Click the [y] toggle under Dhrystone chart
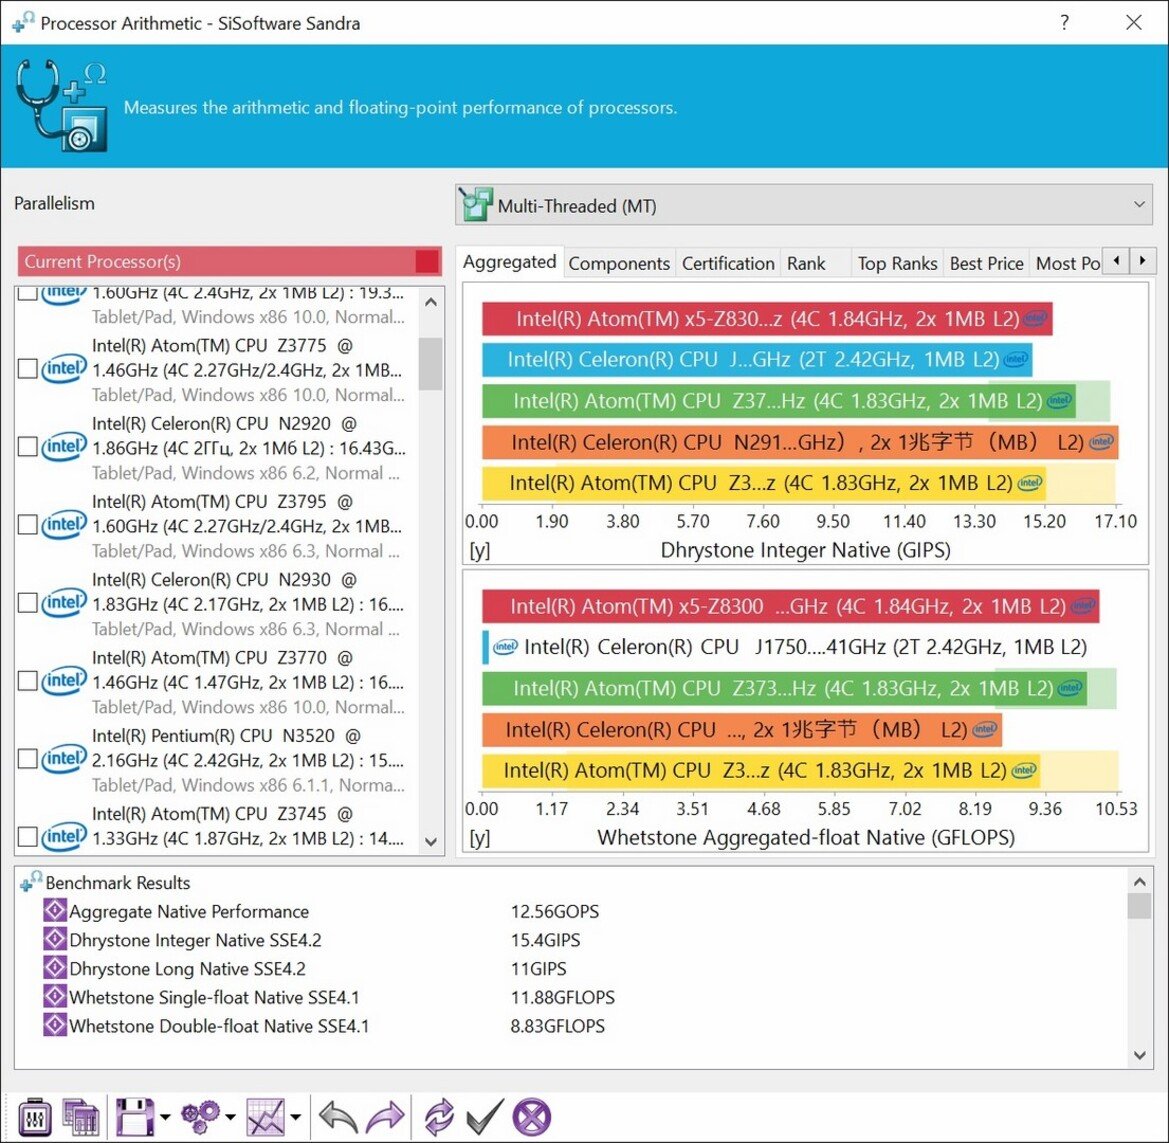 coord(479,550)
